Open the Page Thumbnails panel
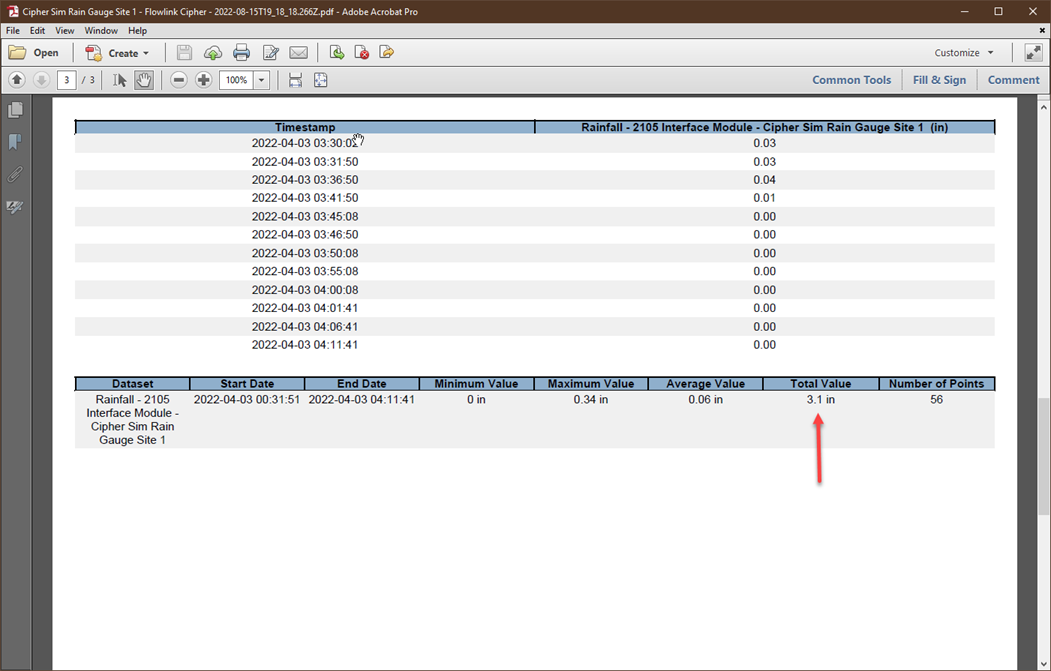 tap(15, 110)
